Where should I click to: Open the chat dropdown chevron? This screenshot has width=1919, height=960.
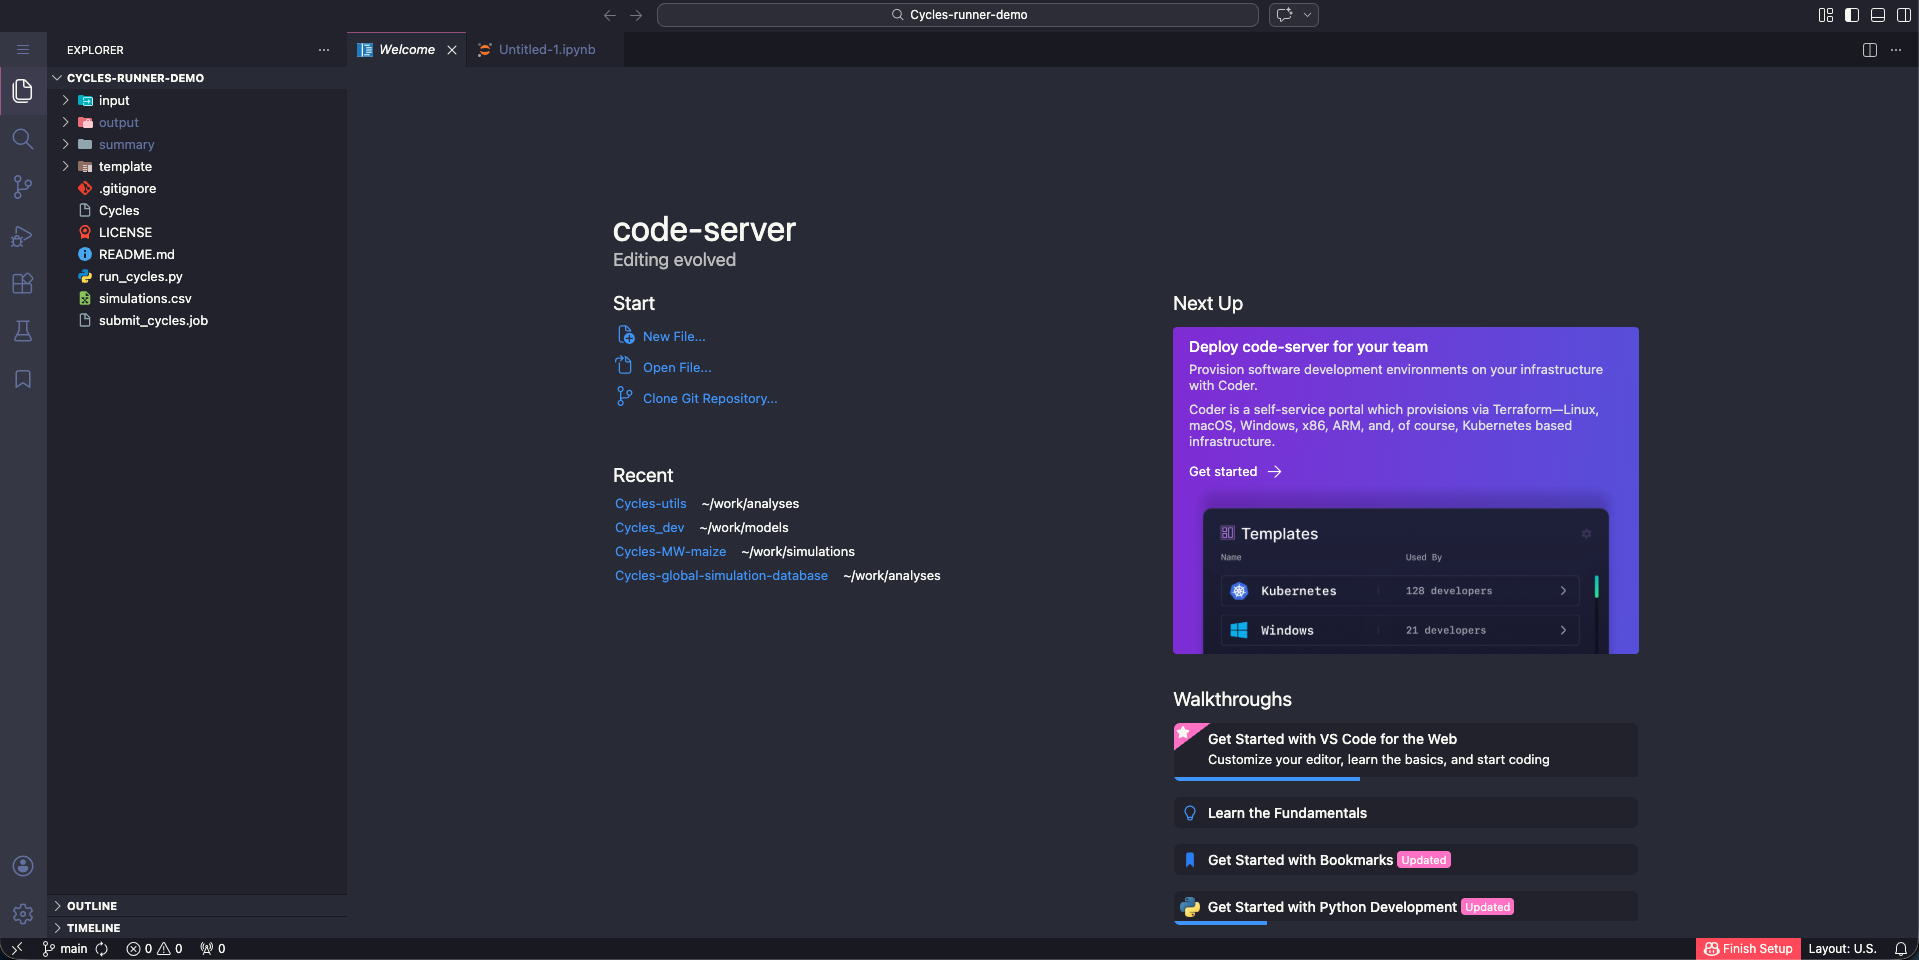(x=1307, y=15)
